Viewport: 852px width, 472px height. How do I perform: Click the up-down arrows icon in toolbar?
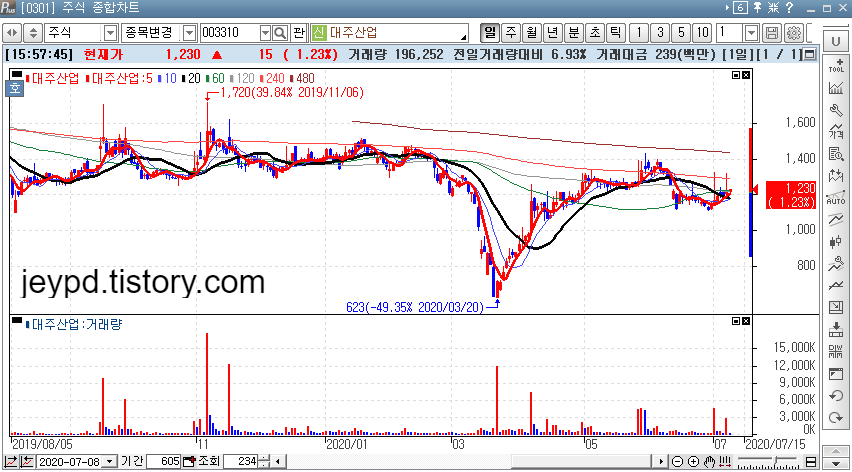[x=33, y=33]
